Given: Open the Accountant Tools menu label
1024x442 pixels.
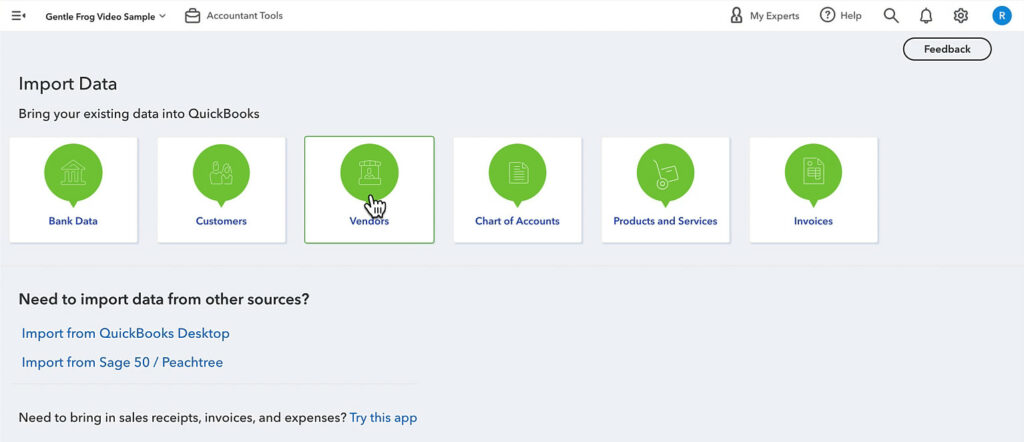Looking at the screenshot, I should coord(245,16).
